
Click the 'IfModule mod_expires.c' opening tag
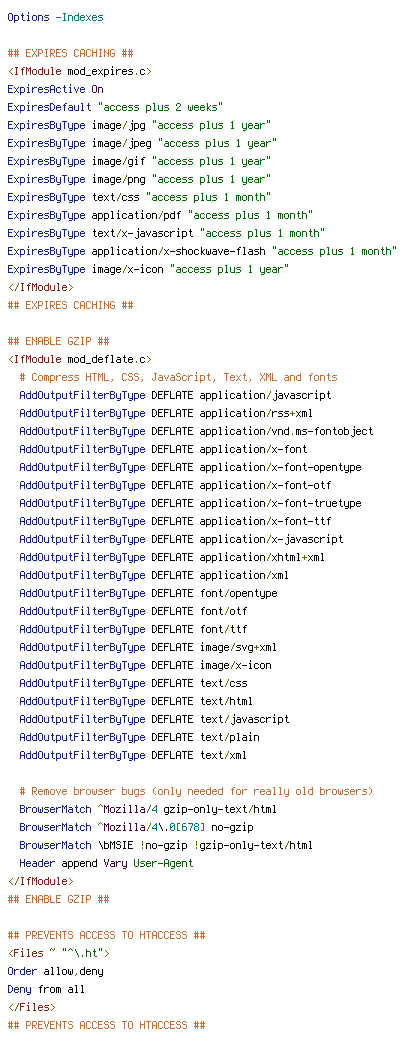(x=80, y=71)
